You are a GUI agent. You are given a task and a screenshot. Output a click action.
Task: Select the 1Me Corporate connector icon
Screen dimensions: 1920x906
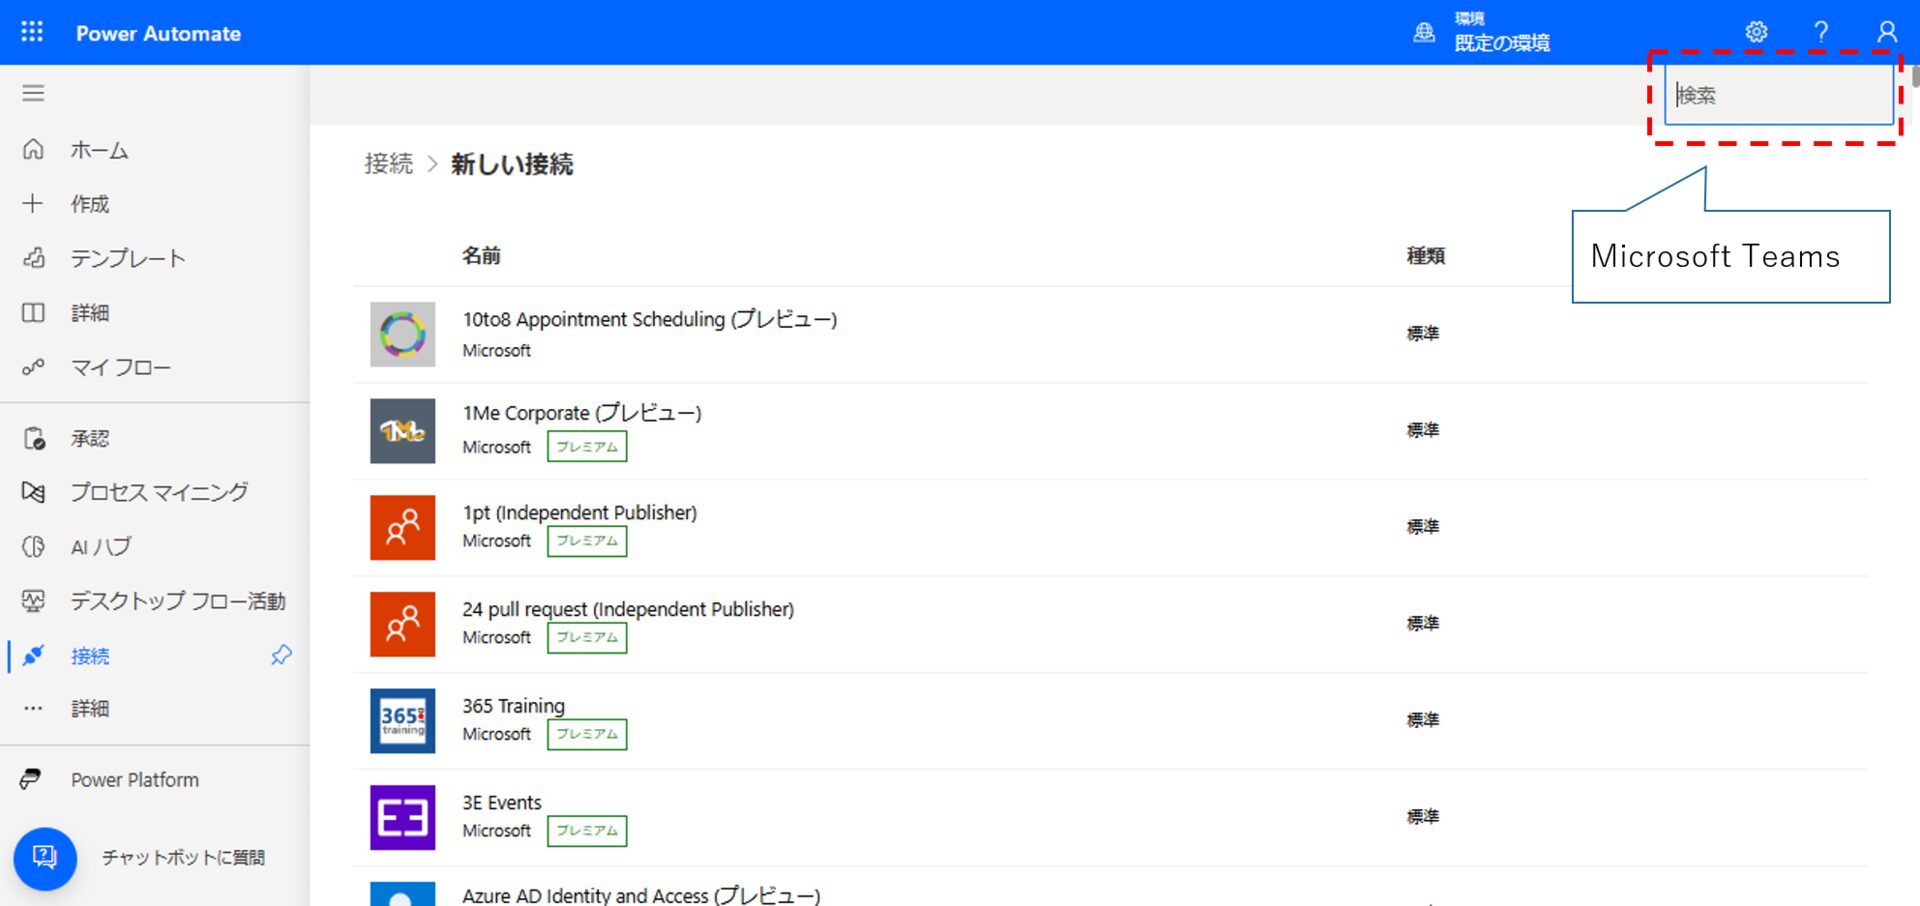point(402,431)
